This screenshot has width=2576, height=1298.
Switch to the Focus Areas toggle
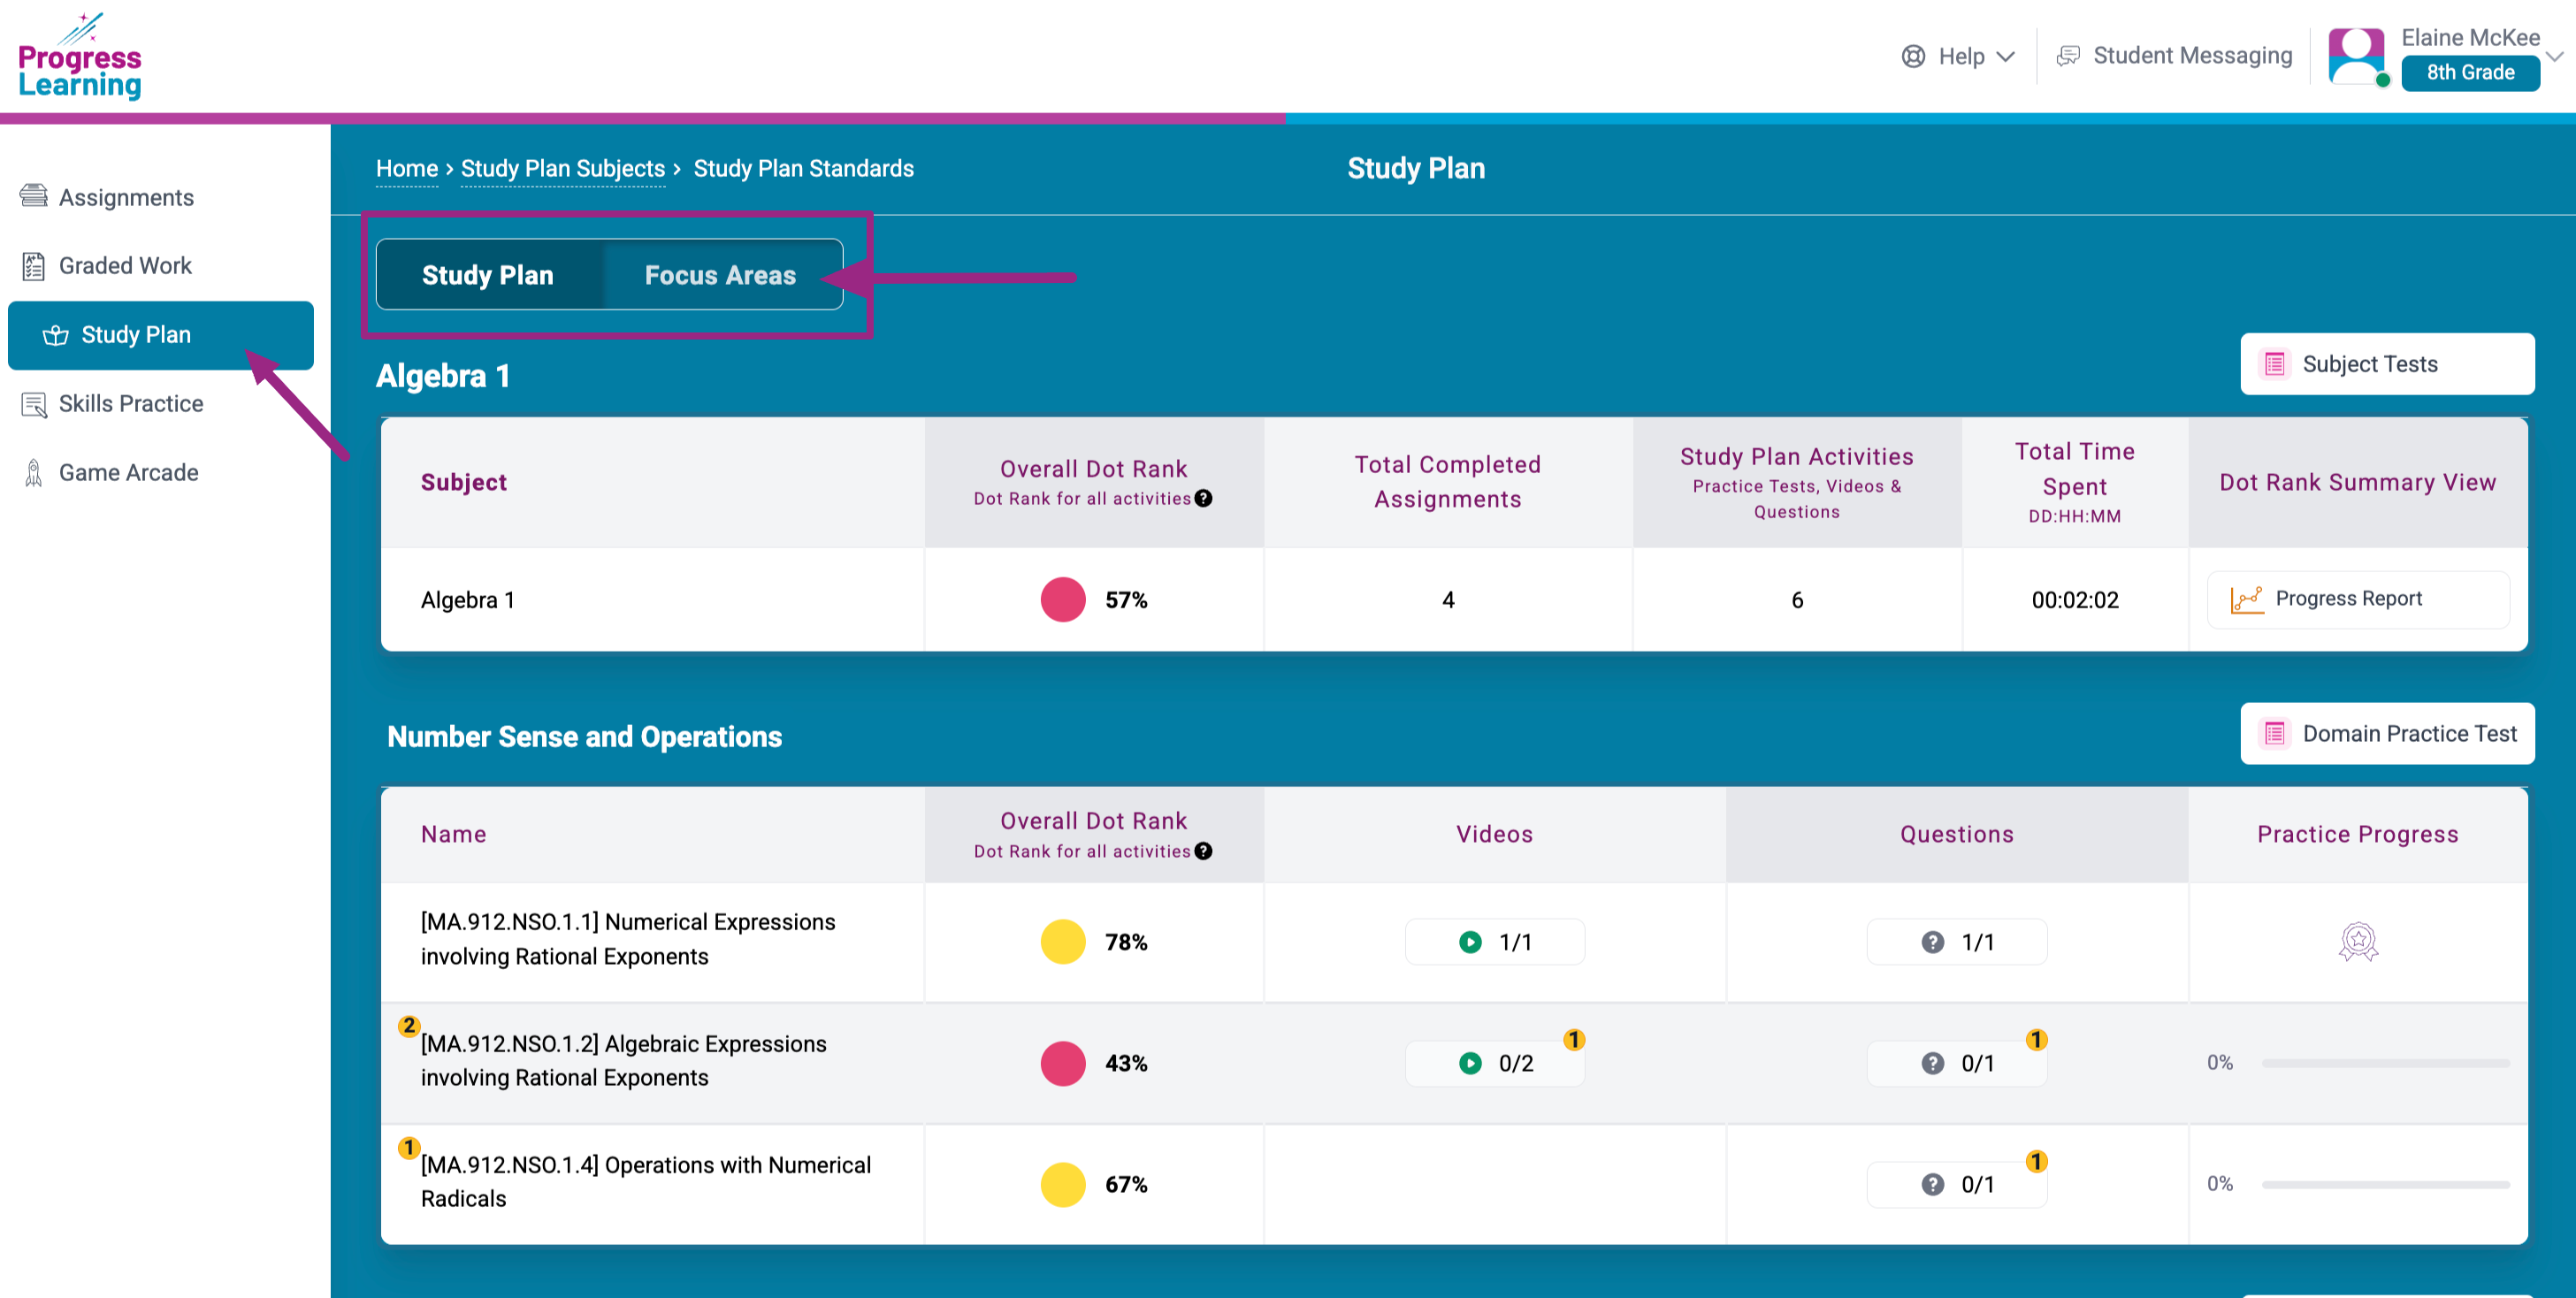720,275
